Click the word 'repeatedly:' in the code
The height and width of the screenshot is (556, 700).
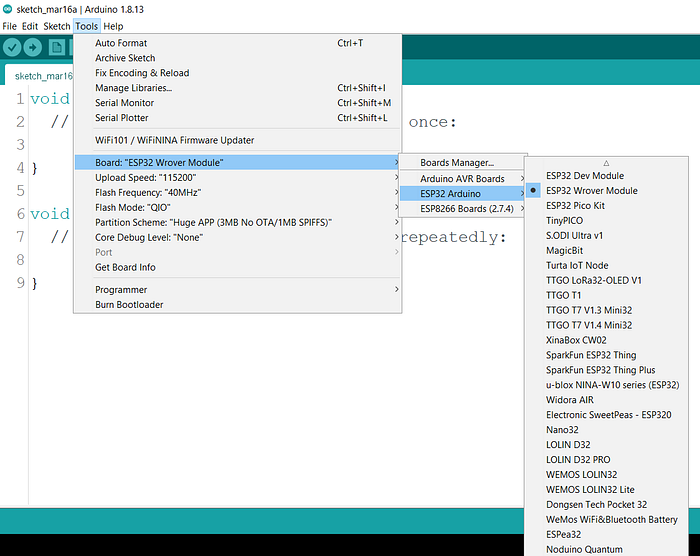point(454,237)
